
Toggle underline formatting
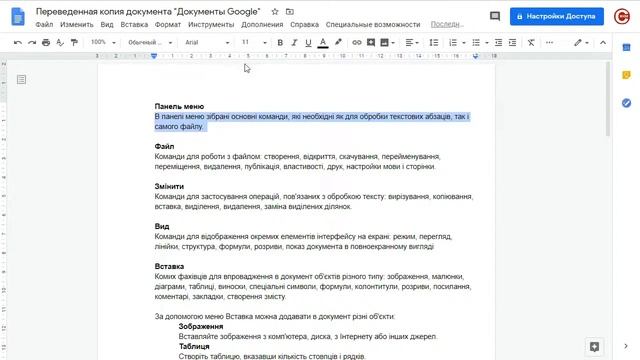(308, 42)
